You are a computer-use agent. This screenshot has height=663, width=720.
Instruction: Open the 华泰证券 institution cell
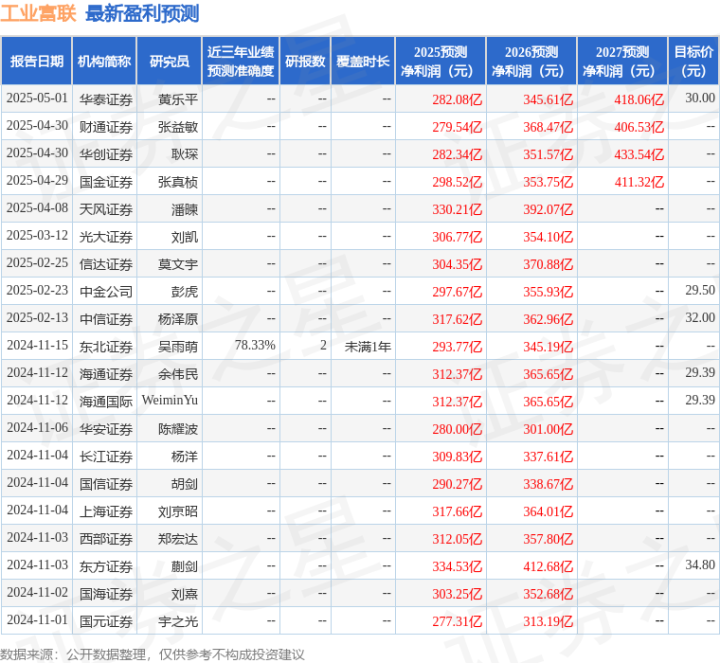pos(105,99)
